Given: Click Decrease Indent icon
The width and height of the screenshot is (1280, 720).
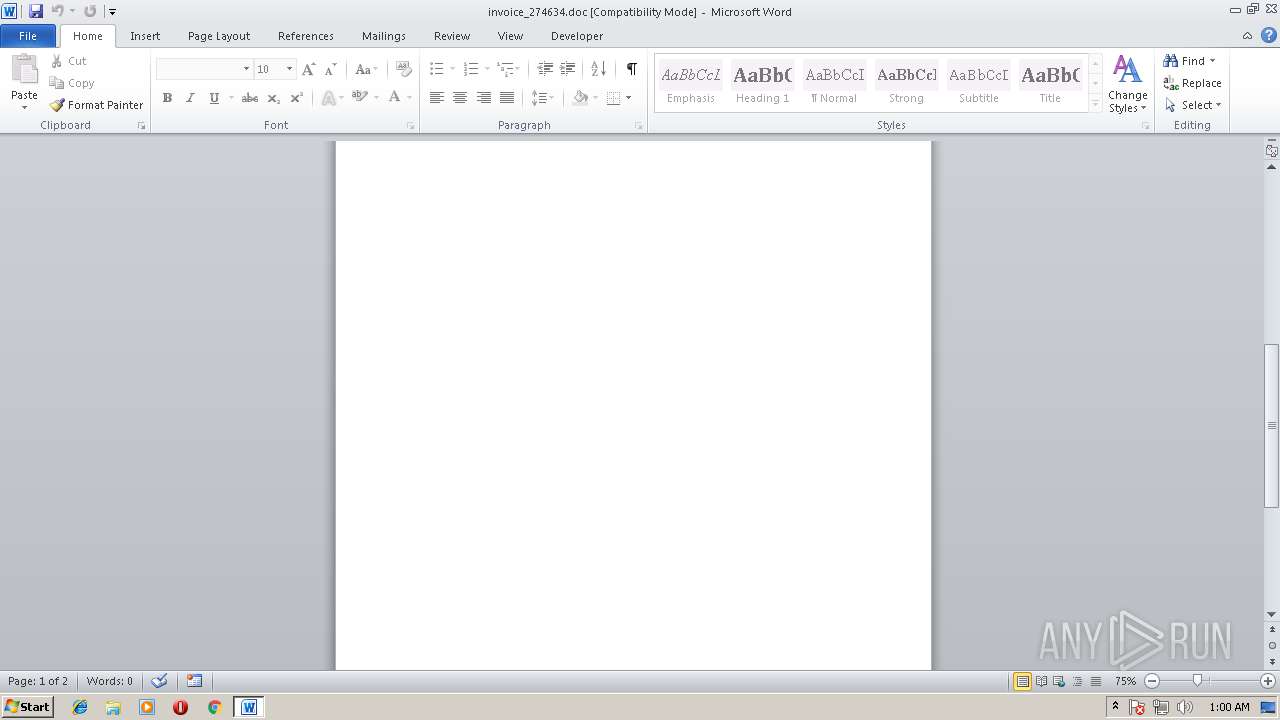Looking at the screenshot, I should pyautogui.click(x=545, y=69).
